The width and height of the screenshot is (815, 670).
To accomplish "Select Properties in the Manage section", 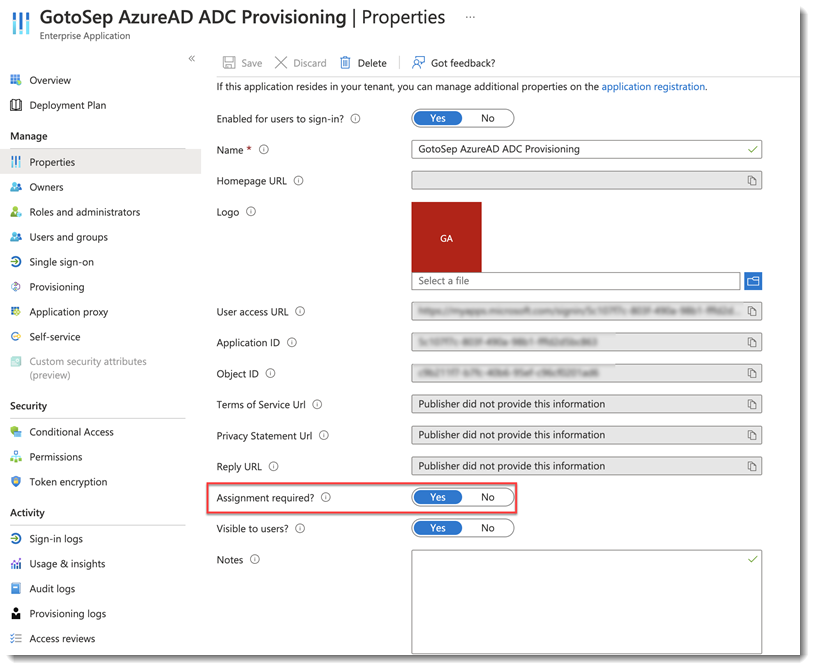I will click(100, 162).
